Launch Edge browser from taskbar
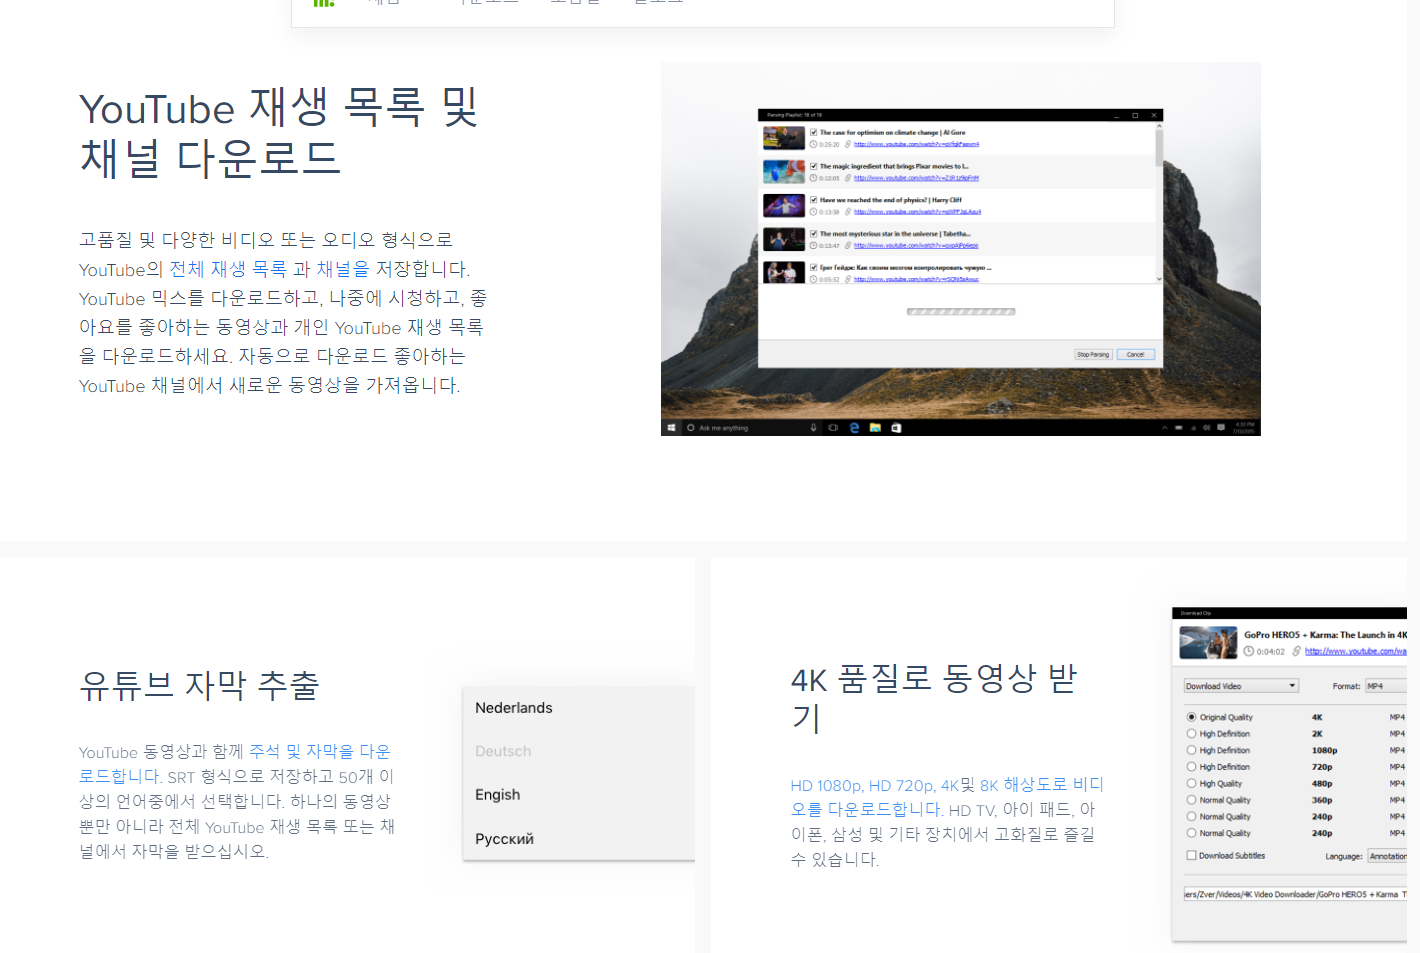Viewport: 1420px width, 953px height. click(x=854, y=428)
